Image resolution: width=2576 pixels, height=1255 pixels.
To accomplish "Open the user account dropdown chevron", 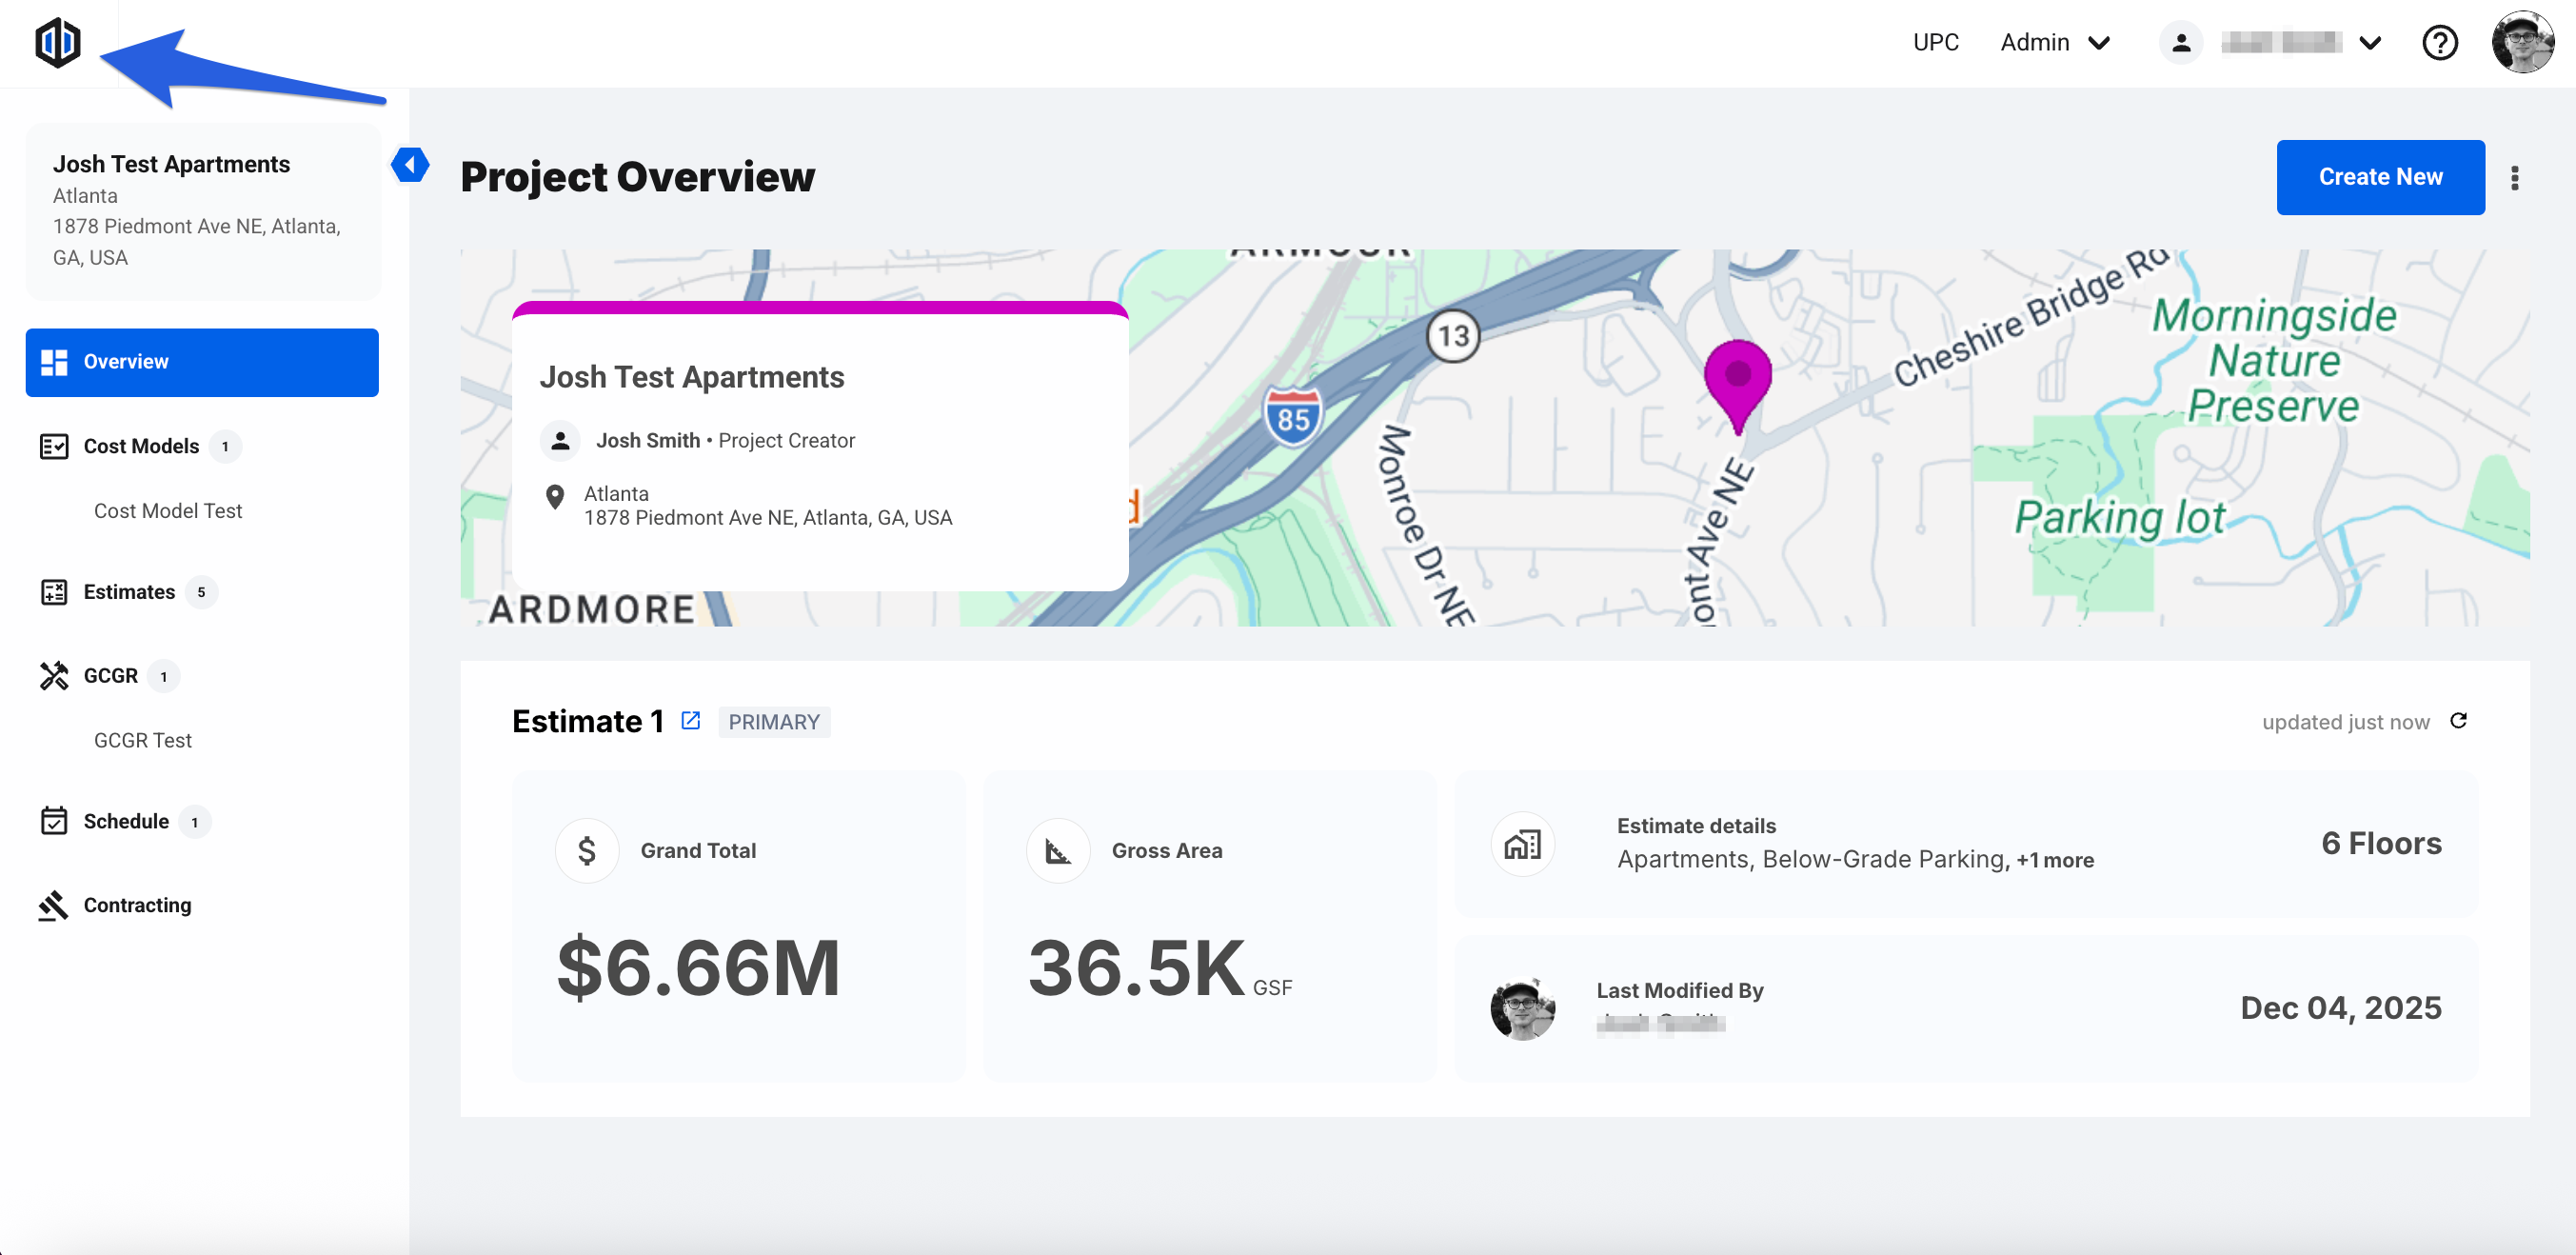I will [2369, 43].
